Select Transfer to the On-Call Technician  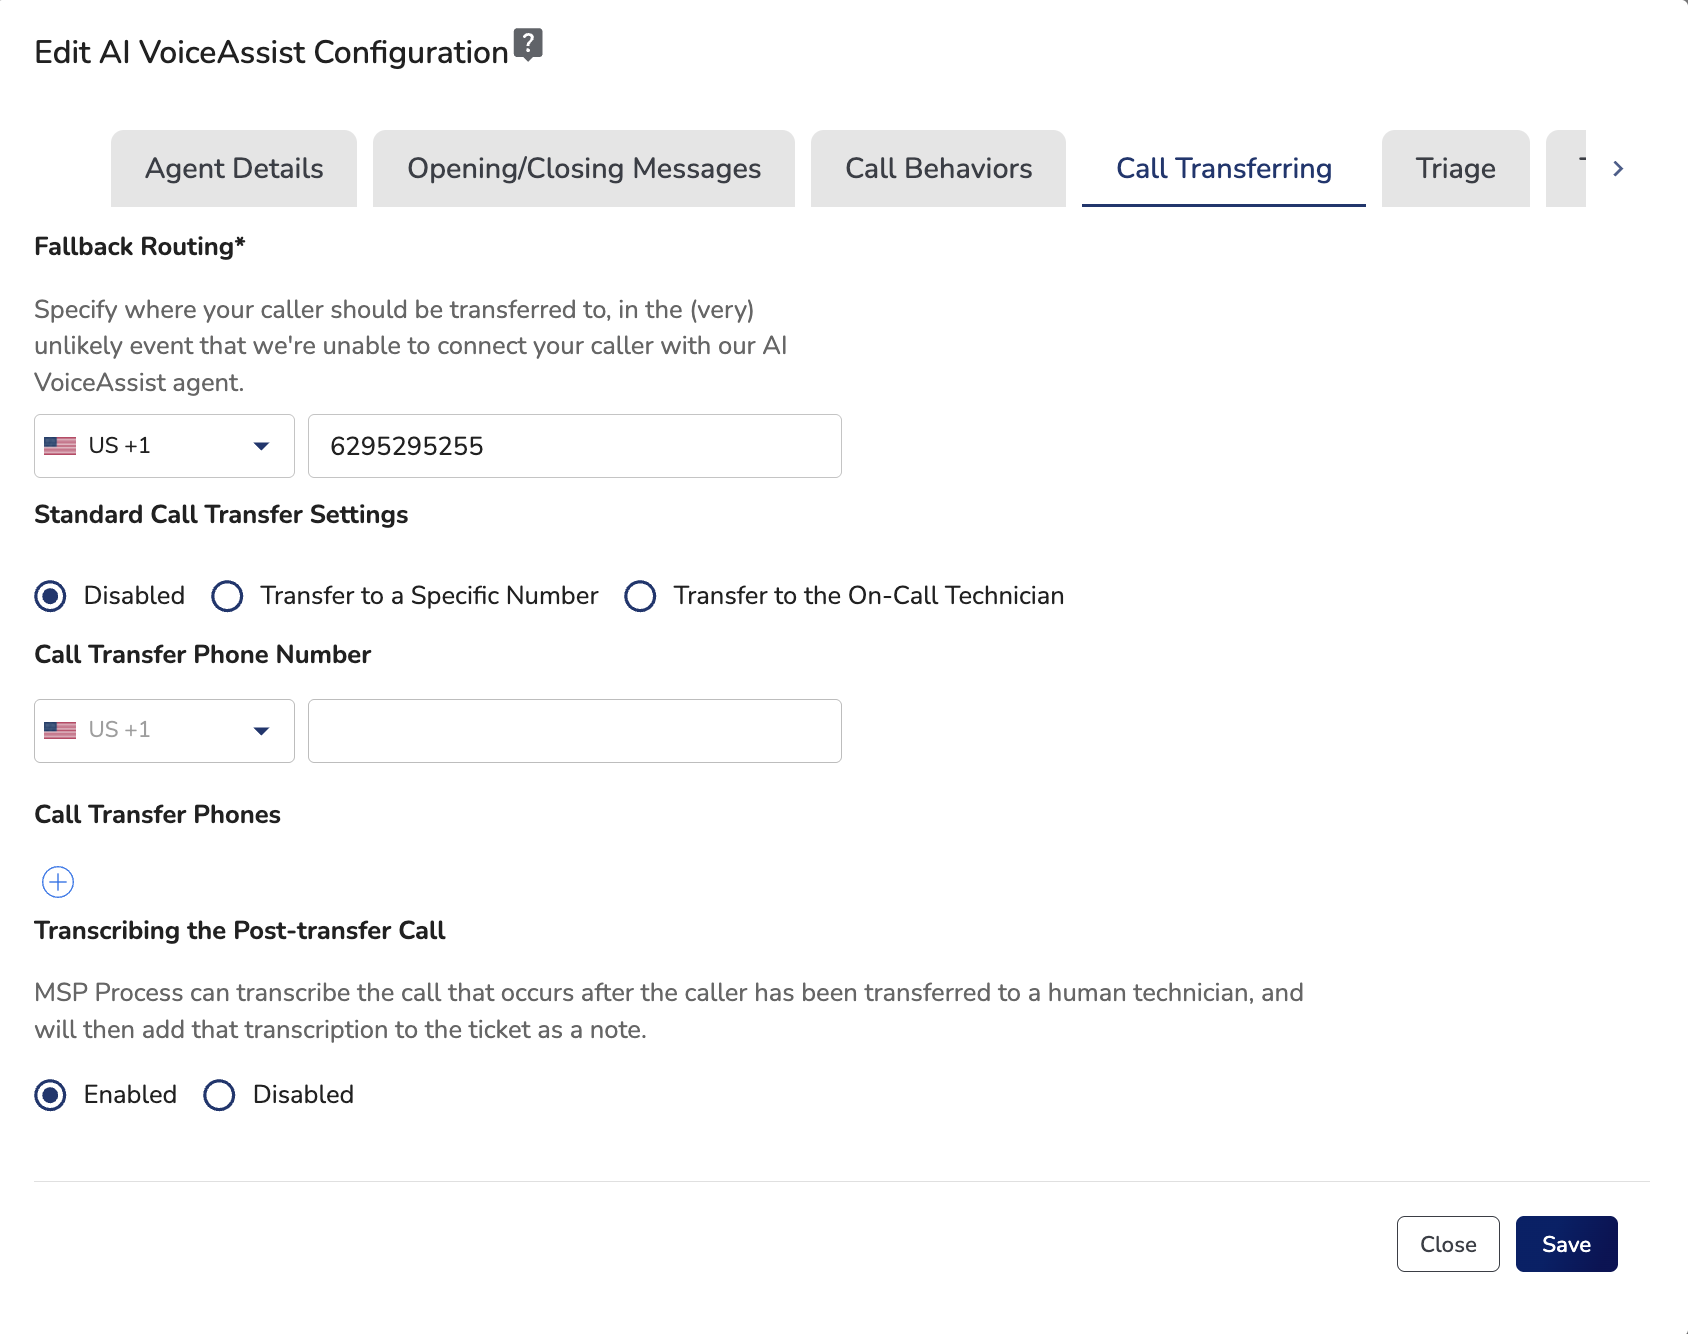(x=640, y=596)
